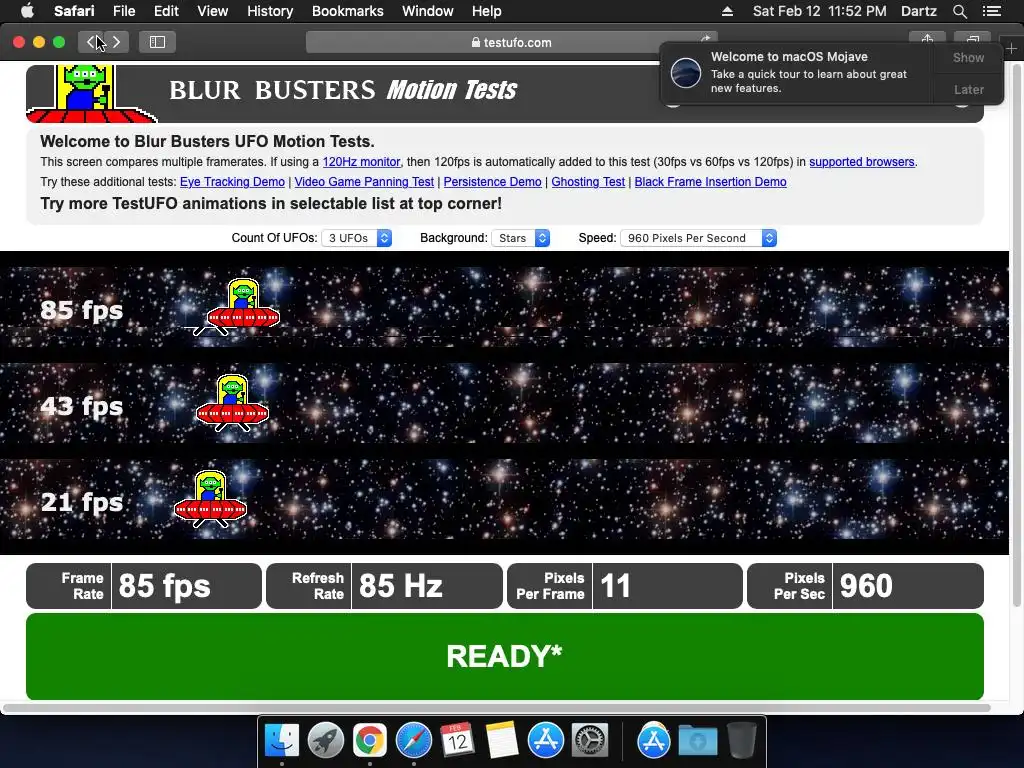Click the date and time in menu bar
The image size is (1024, 768).
tap(820, 11)
